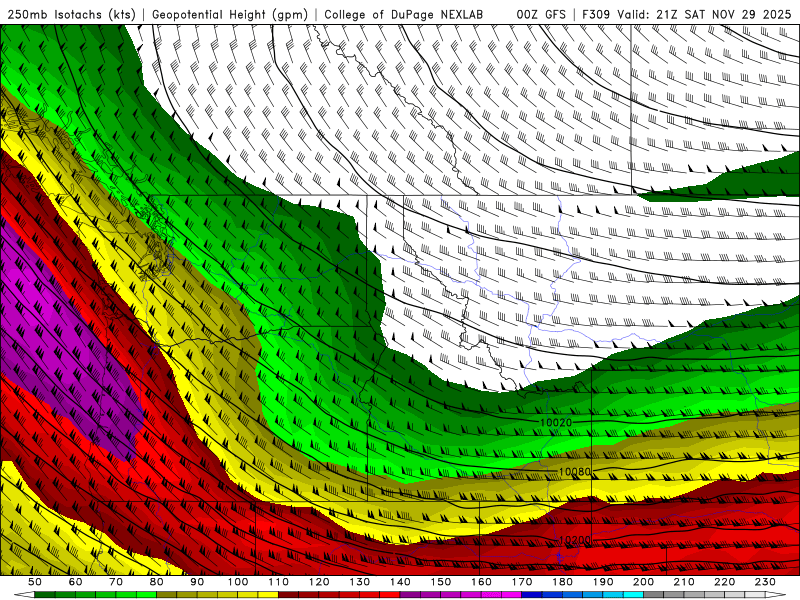Click the 10200 height contour label
The width and height of the screenshot is (800, 600).
(x=574, y=540)
